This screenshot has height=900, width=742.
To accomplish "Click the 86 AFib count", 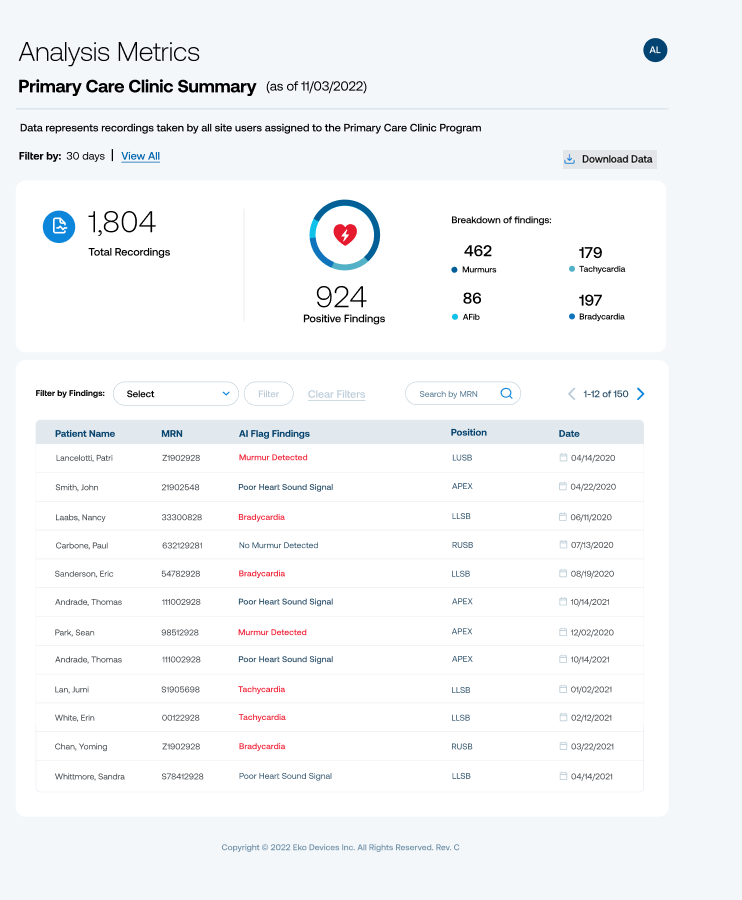I will [x=472, y=298].
